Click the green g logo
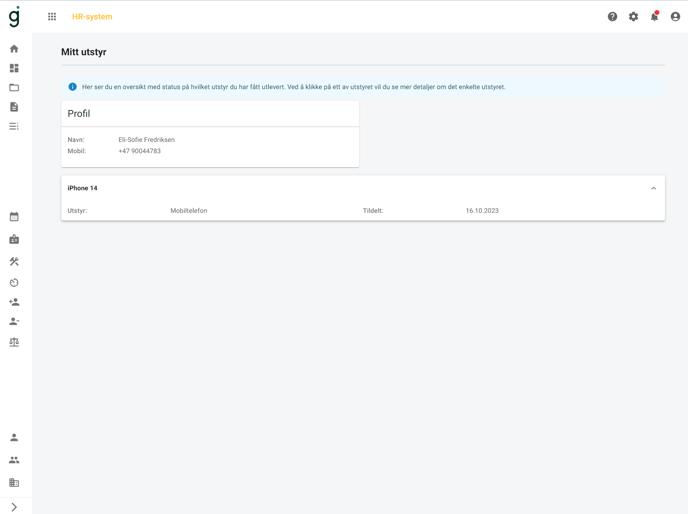 pyautogui.click(x=14, y=17)
